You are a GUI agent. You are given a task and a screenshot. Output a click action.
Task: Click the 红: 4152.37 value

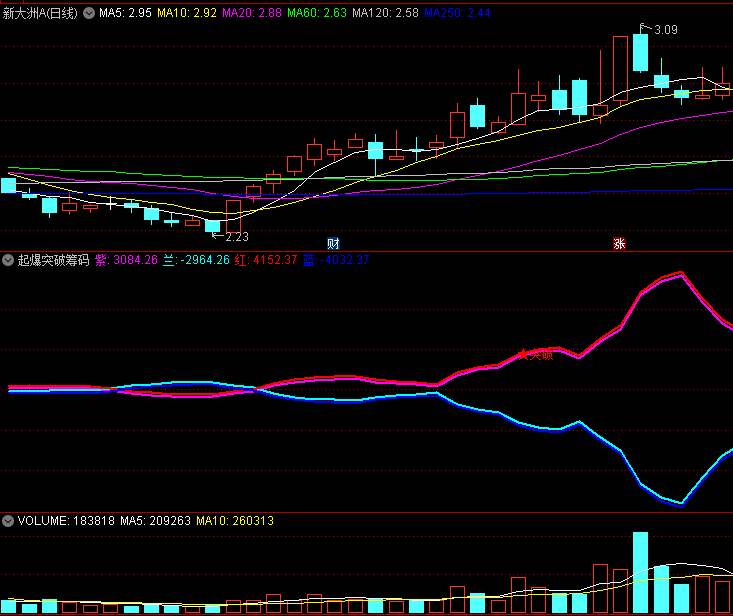(266, 260)
